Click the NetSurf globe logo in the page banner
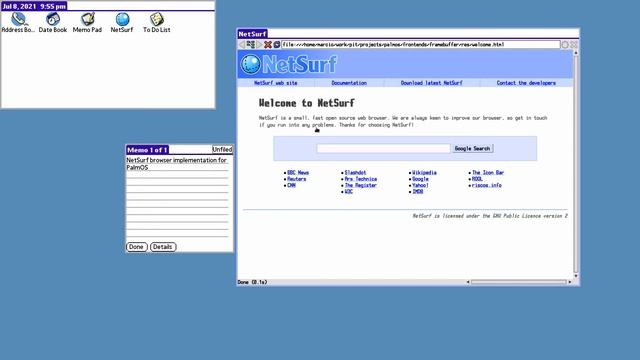This screenshot has width=640, height=360. [x=250, y=64]
